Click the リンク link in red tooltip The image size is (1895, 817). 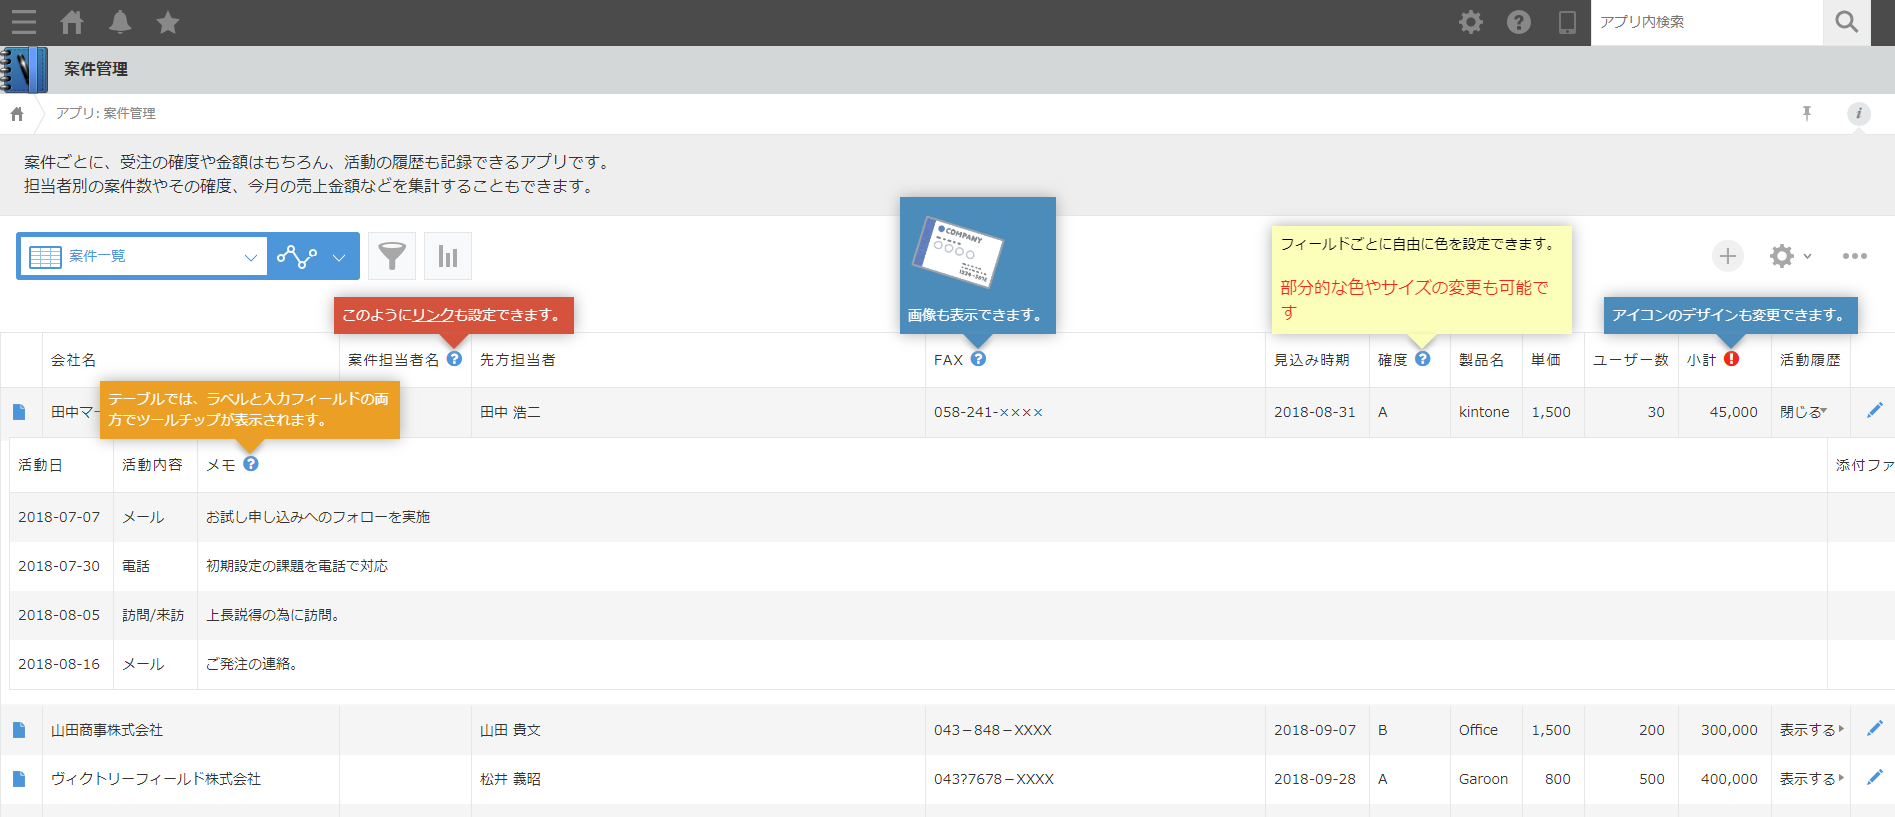[433, 315]
